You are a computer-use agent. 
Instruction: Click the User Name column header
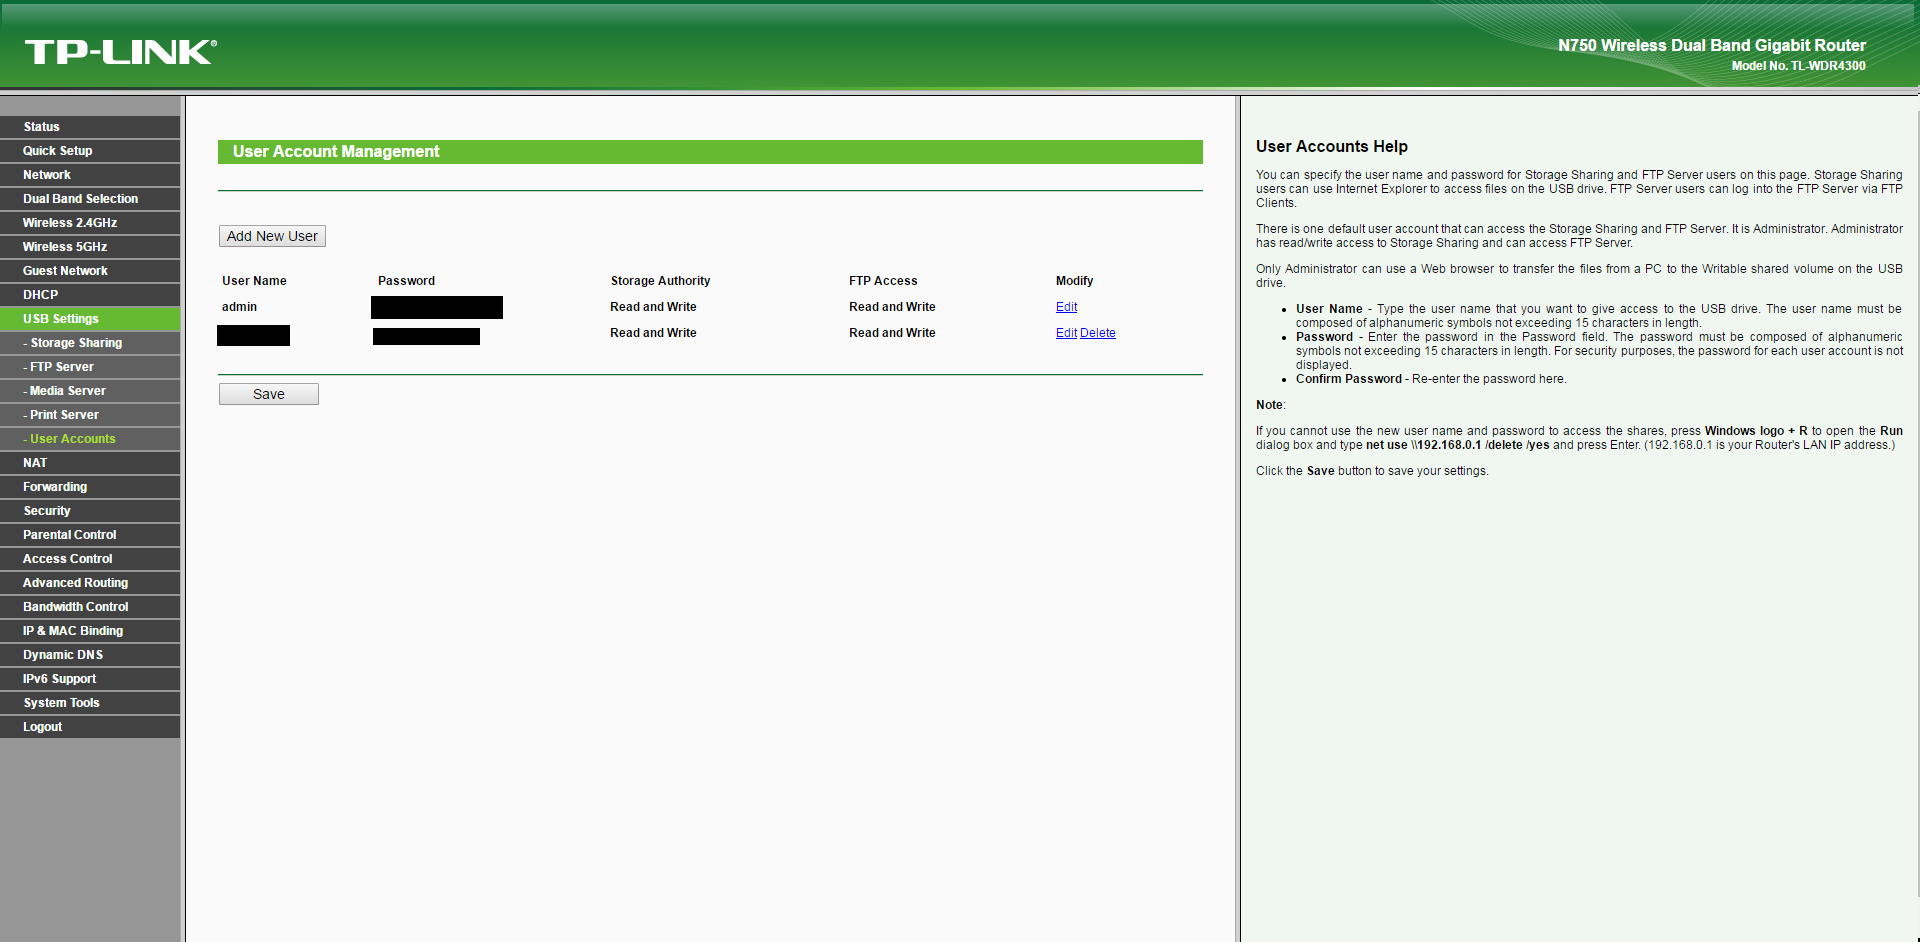tap(254, 281)
